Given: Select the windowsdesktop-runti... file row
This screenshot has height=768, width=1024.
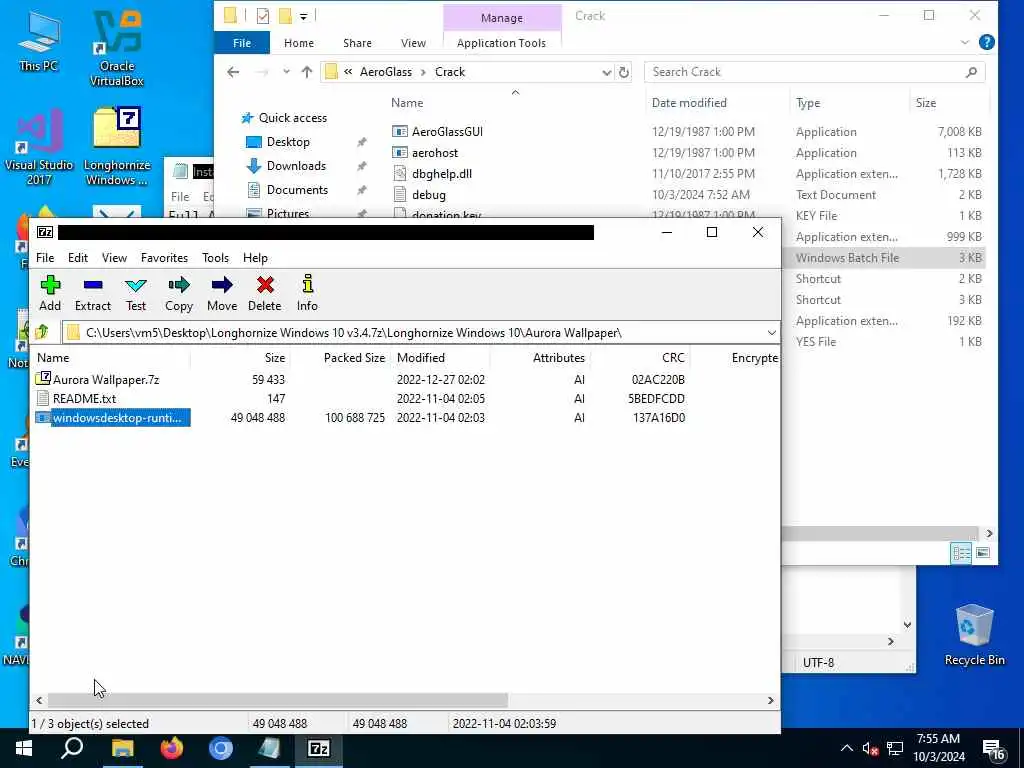Looking at the screenshot, I should coord(113,417).
